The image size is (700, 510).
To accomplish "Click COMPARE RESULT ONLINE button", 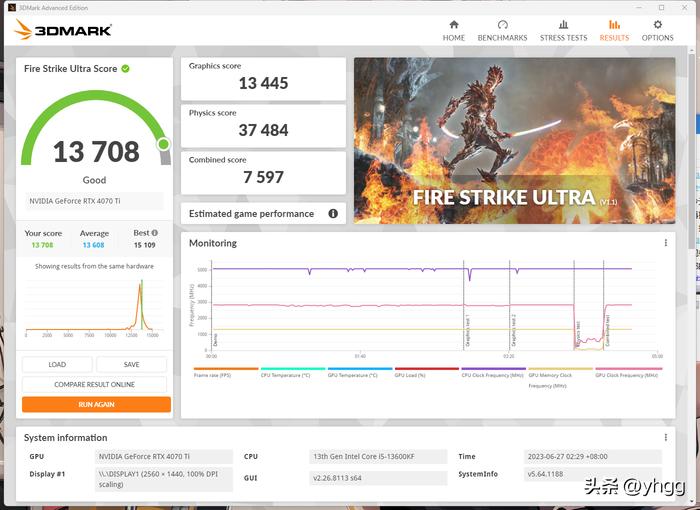I will coord(94,384).
